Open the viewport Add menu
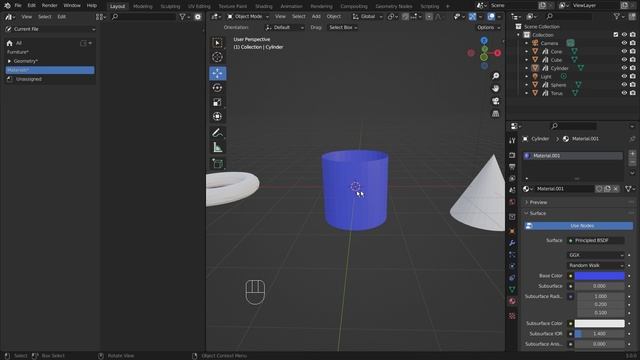 tap(316, 17)
